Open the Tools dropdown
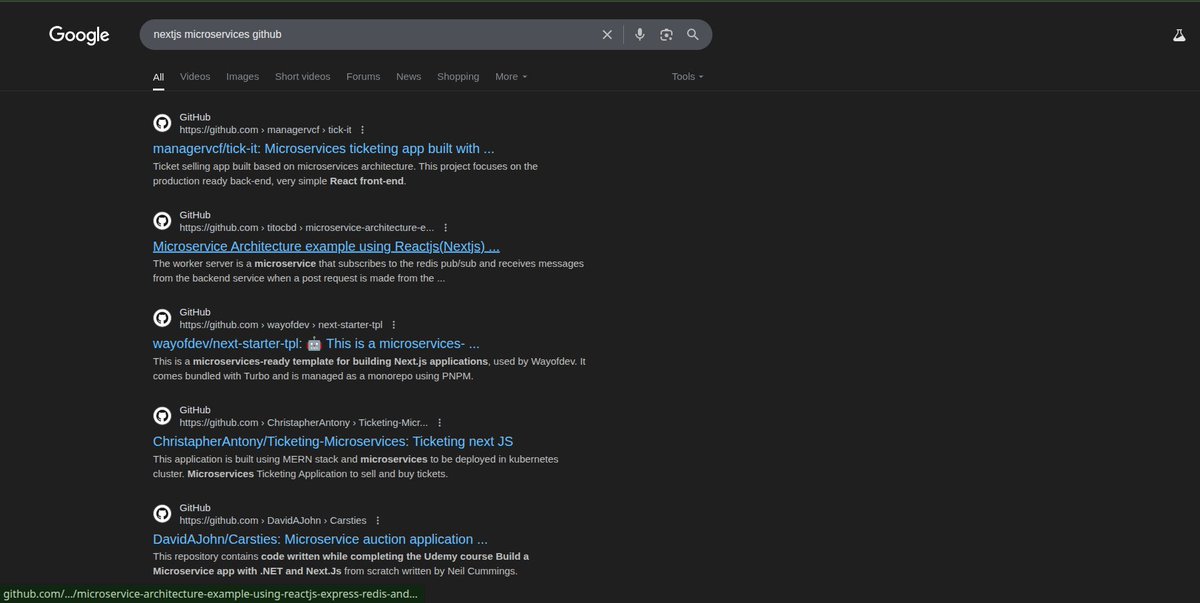Image resolution: width=1200 pixels, height=603 pixels. coord(687,76)
